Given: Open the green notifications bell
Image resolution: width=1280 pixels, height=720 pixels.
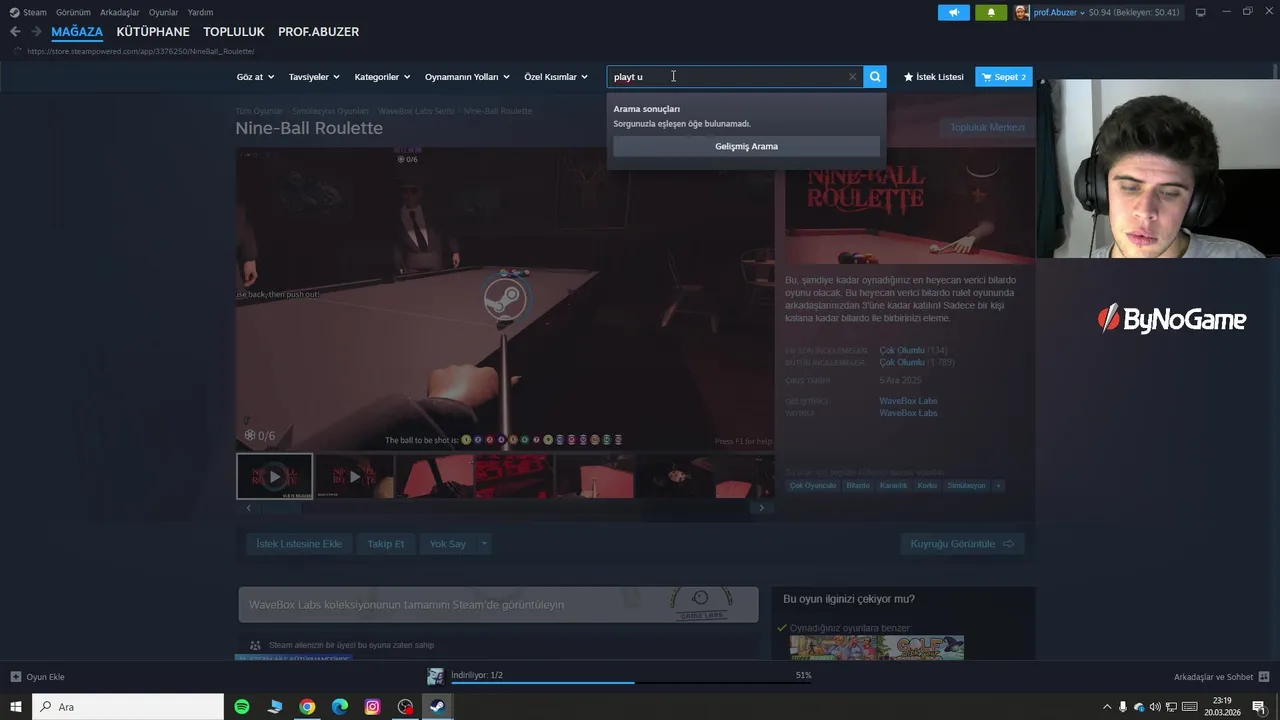Looking at the screenshot, I should (991, 12).
